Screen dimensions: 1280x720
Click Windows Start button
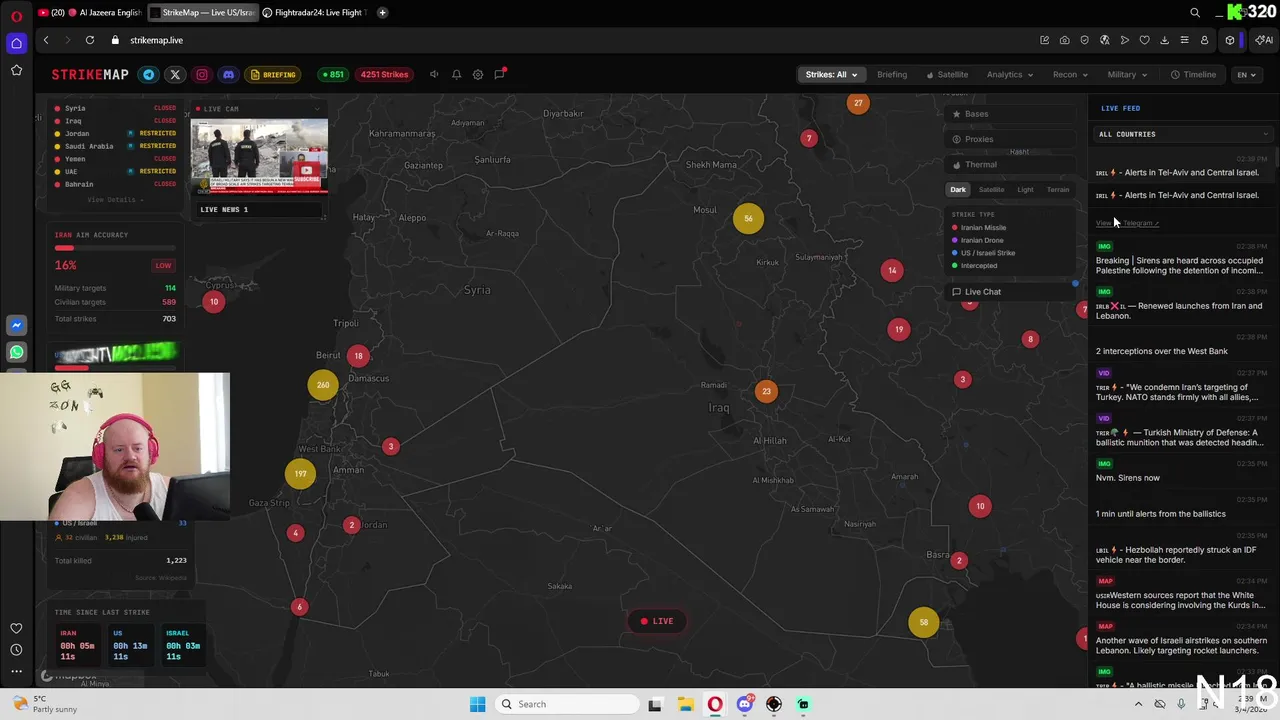[x=477, y=704]
